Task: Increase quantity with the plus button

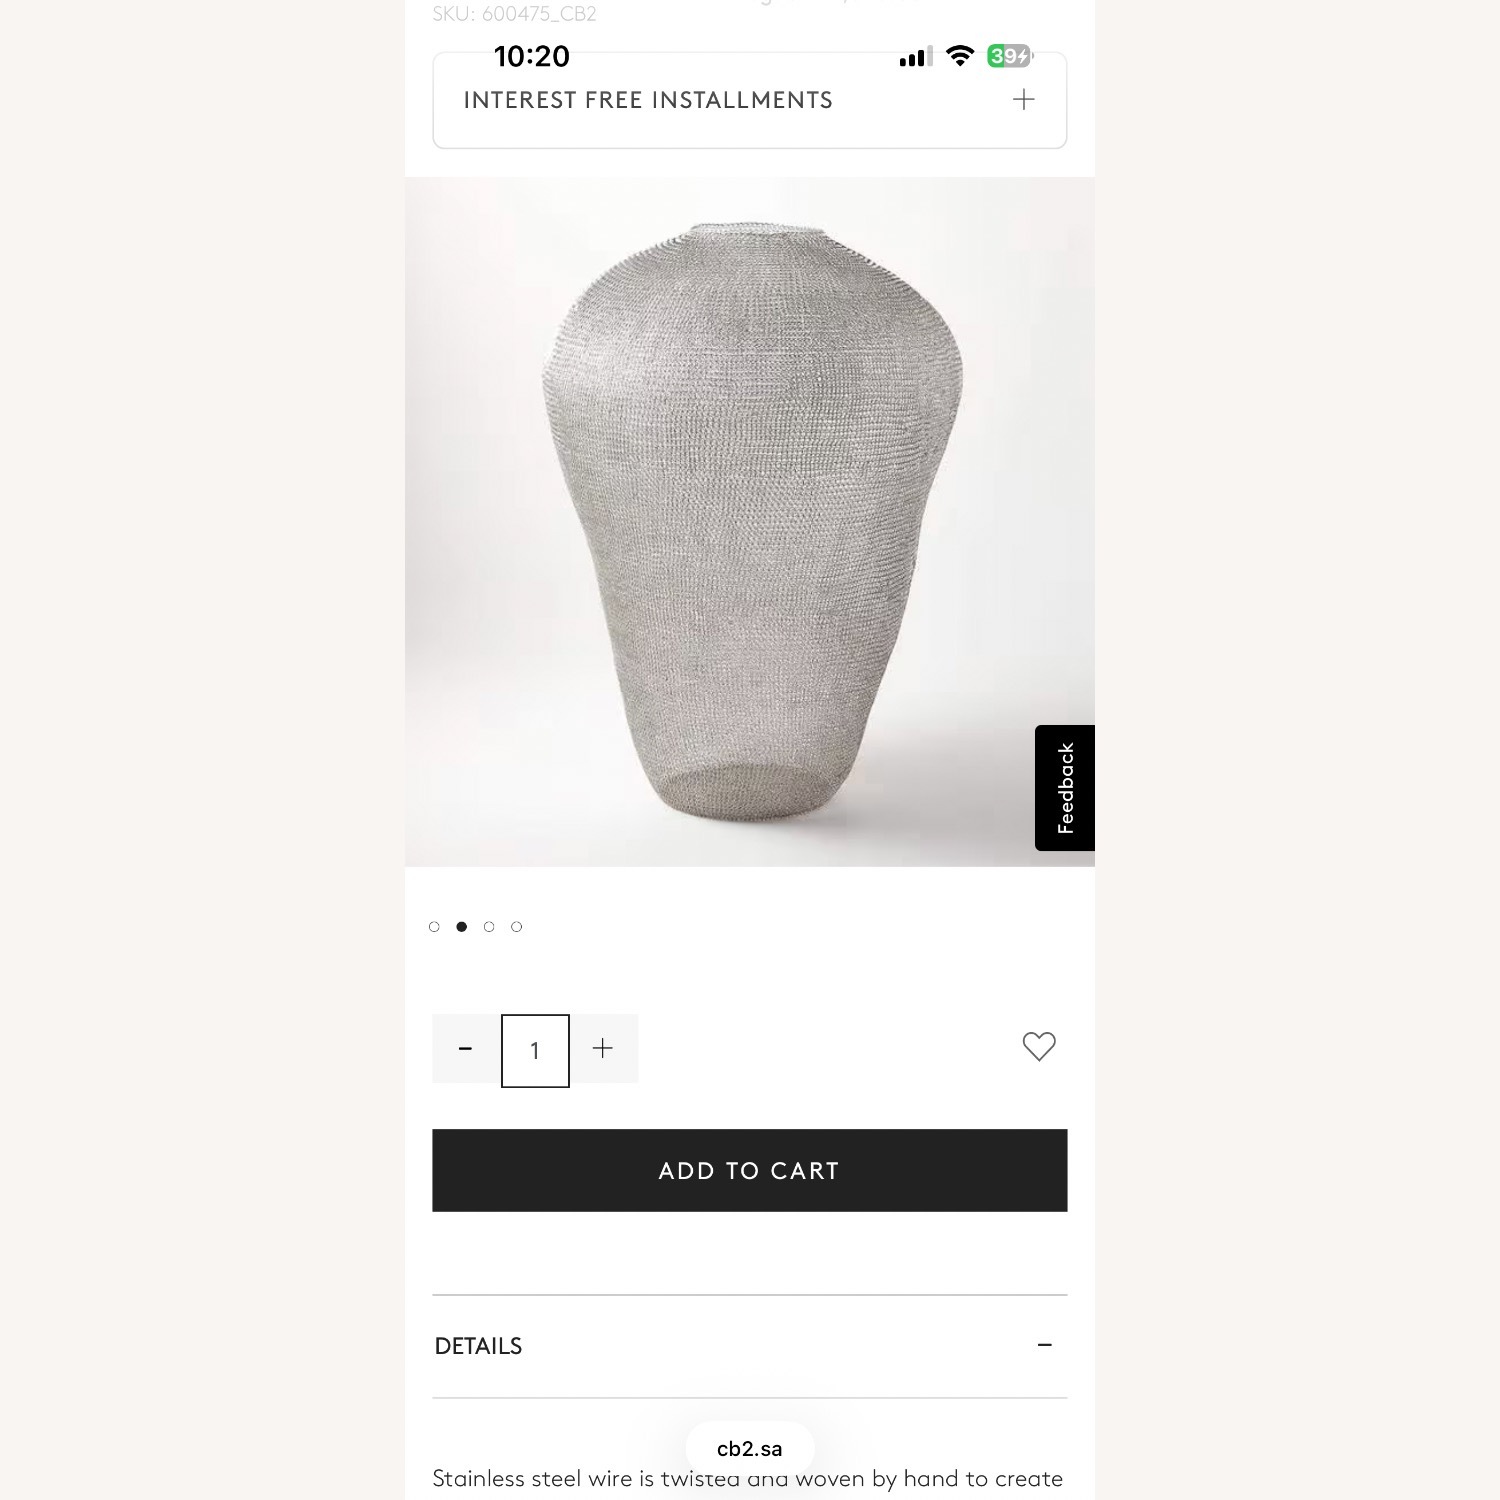Action: click(x=603, y=1049)
